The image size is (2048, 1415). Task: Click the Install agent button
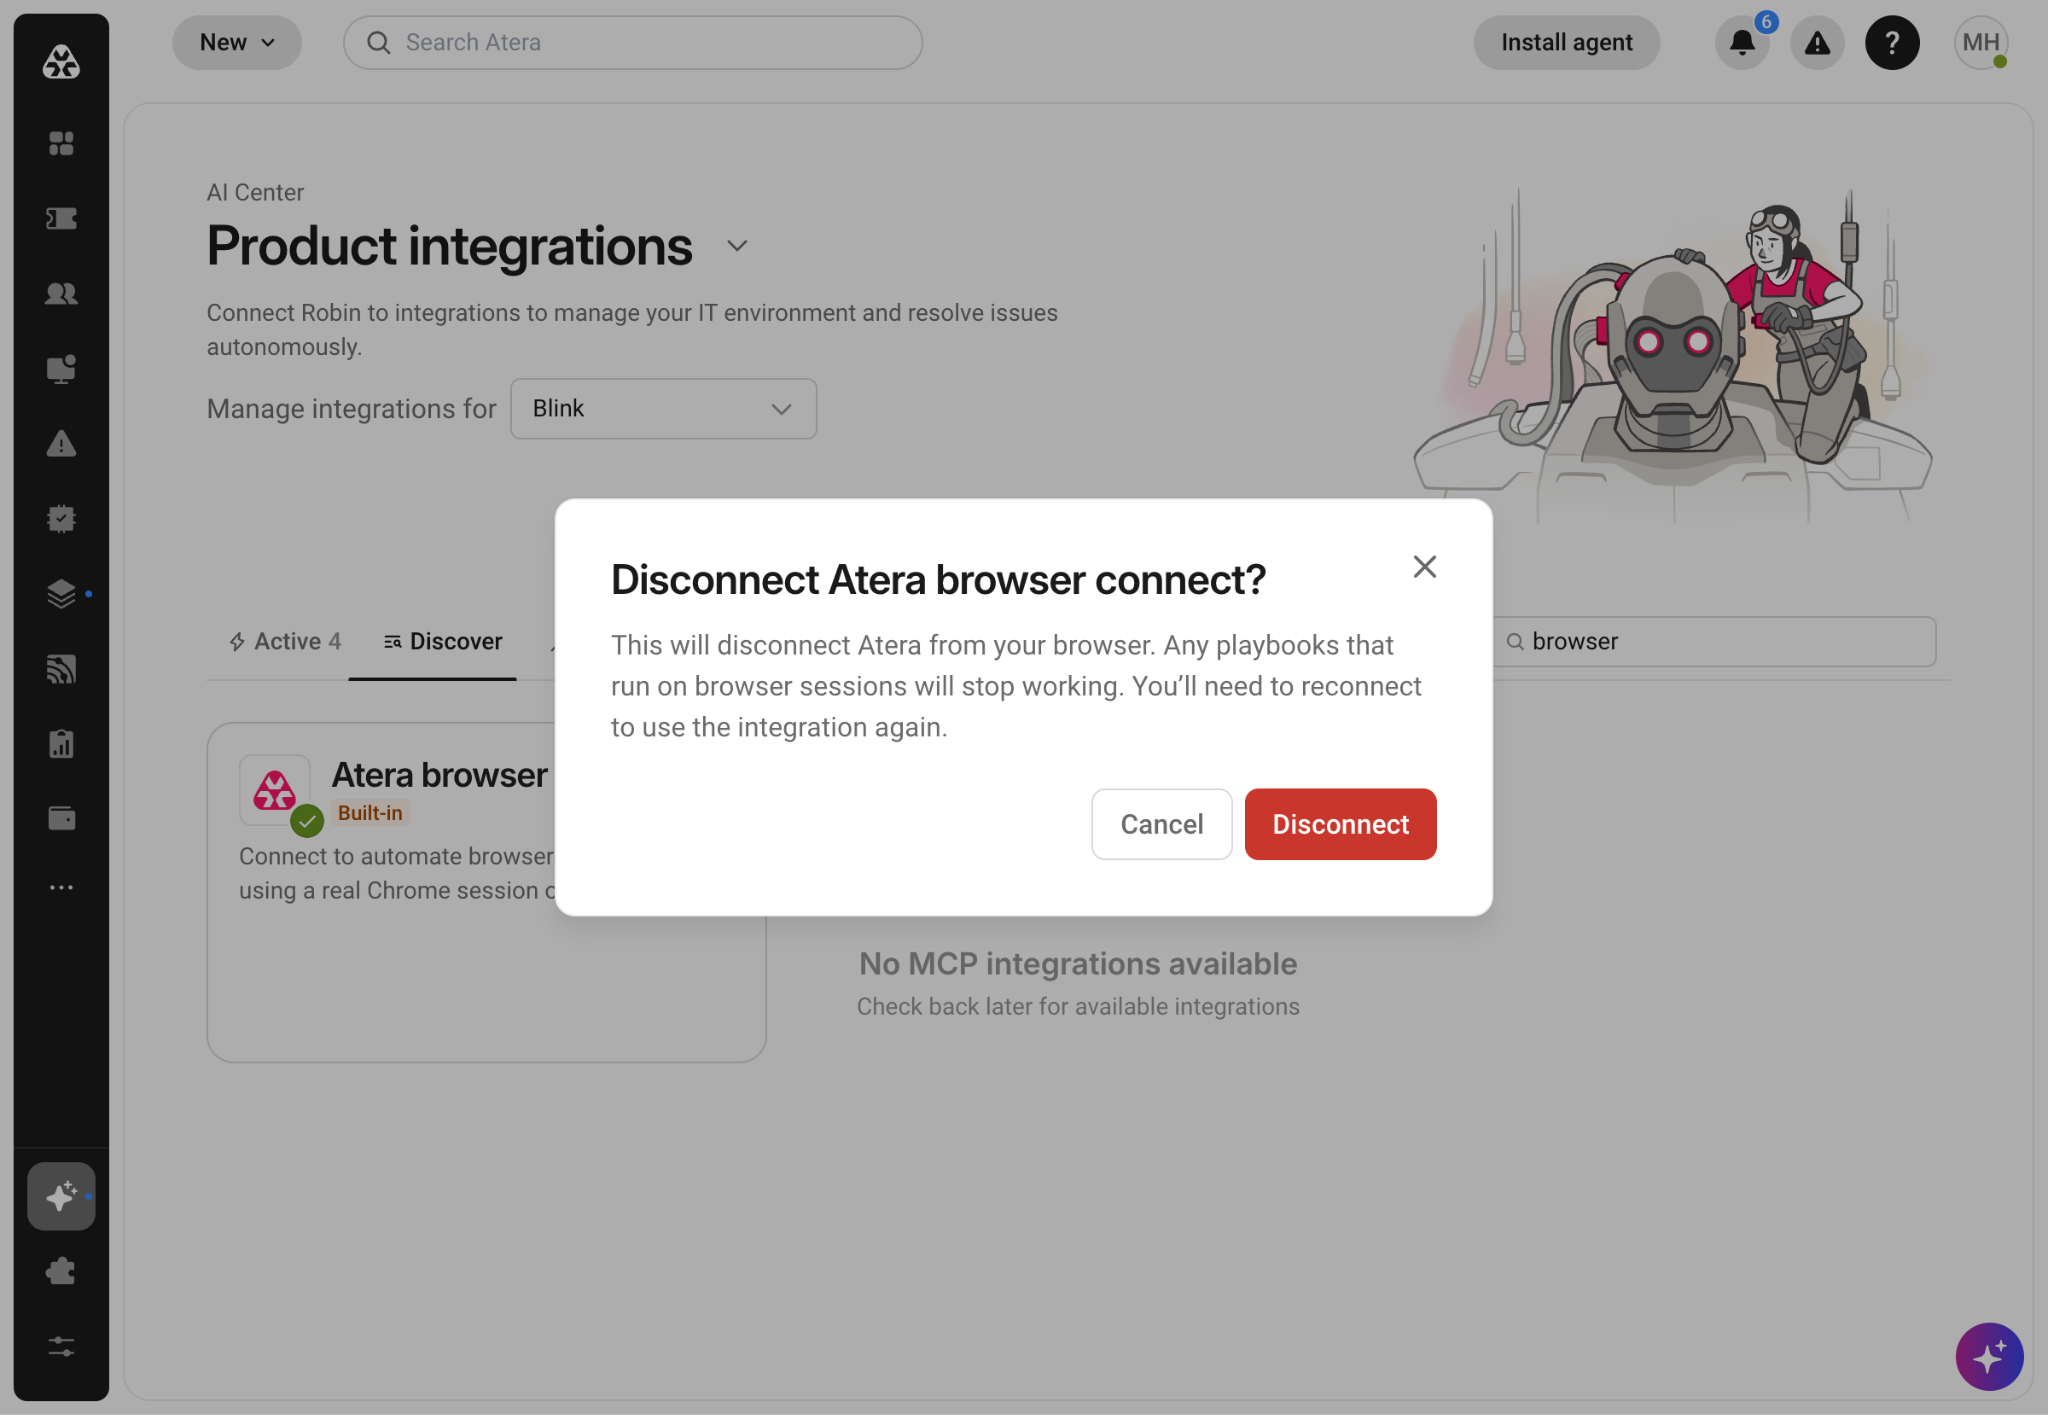[x=1567, y=43]
